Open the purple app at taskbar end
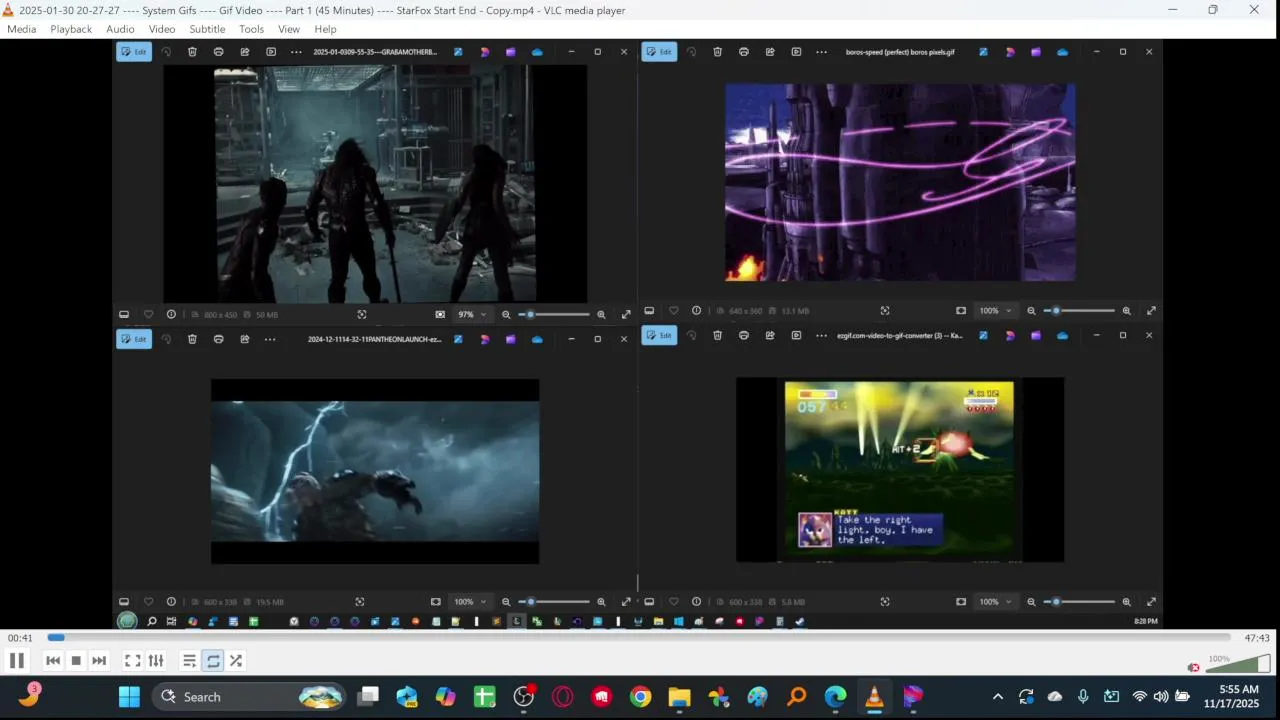The height and width of the screenshot is (720, 1280). (914, 697)
